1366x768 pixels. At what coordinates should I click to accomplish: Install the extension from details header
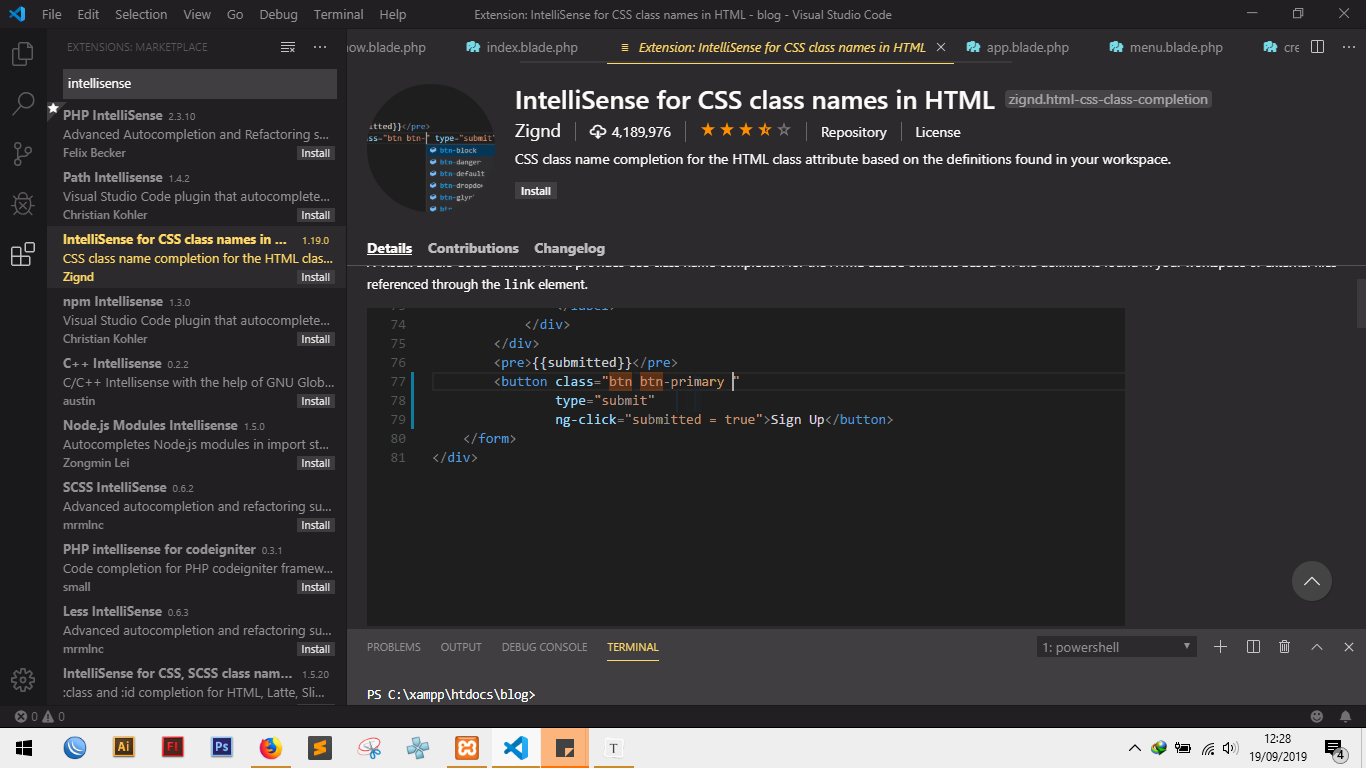click(536, 191)
